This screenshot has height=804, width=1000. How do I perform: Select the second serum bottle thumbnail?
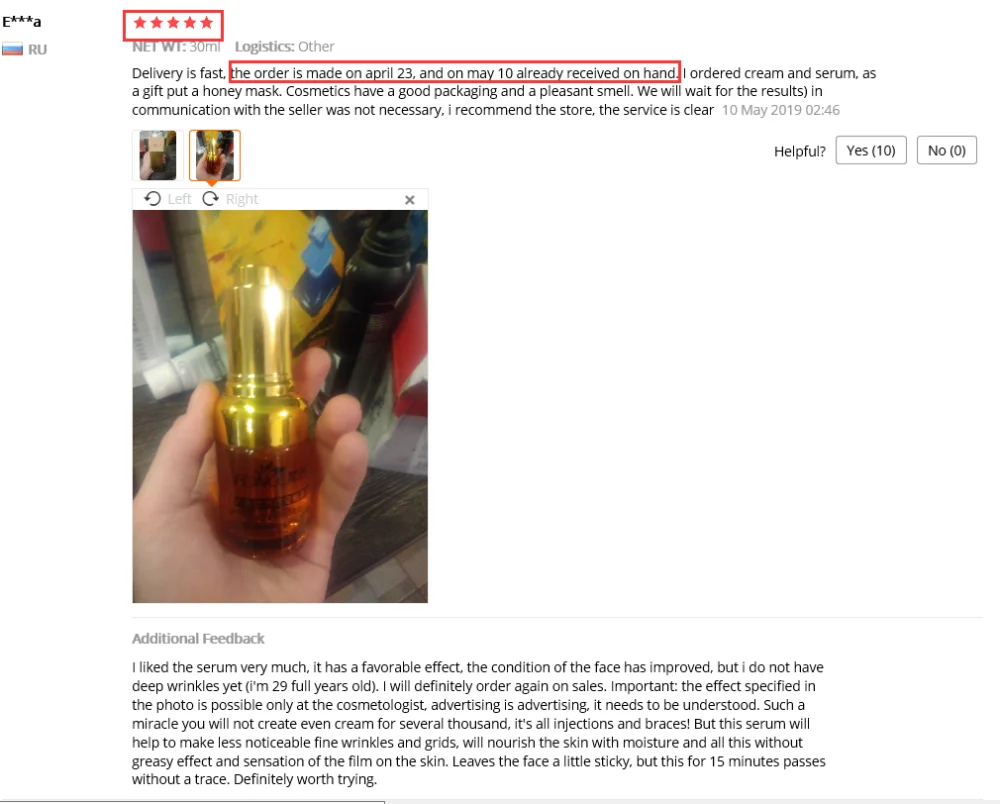click(215, 155)
